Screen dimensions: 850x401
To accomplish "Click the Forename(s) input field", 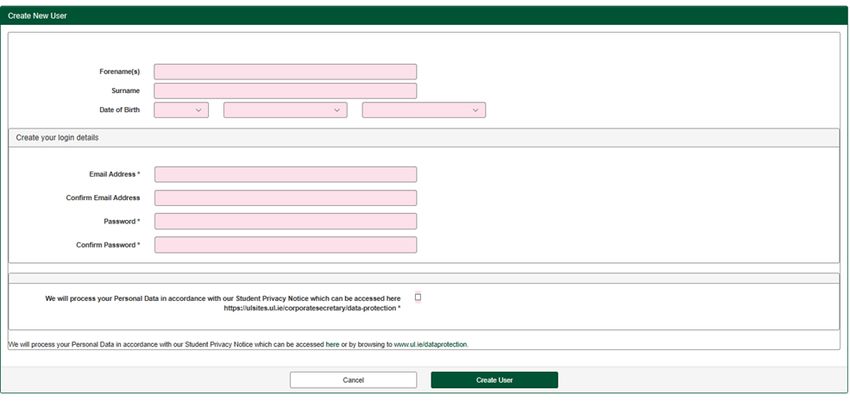I will (x=285, y=72).
